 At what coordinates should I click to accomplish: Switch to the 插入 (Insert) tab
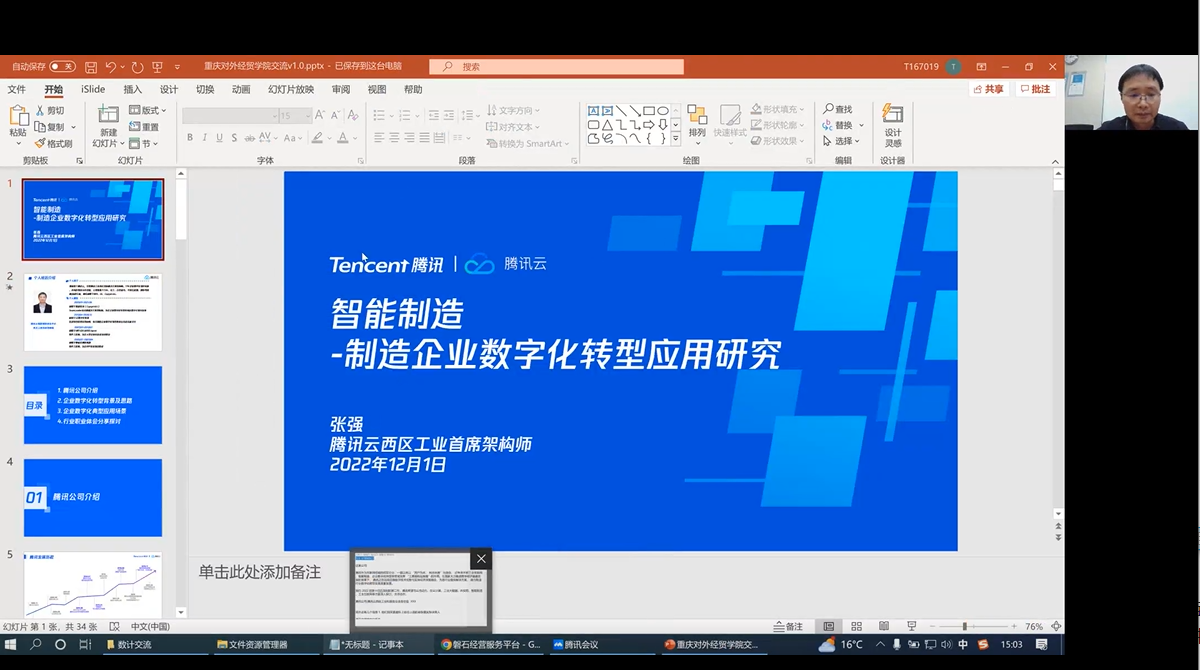[133, 89]
